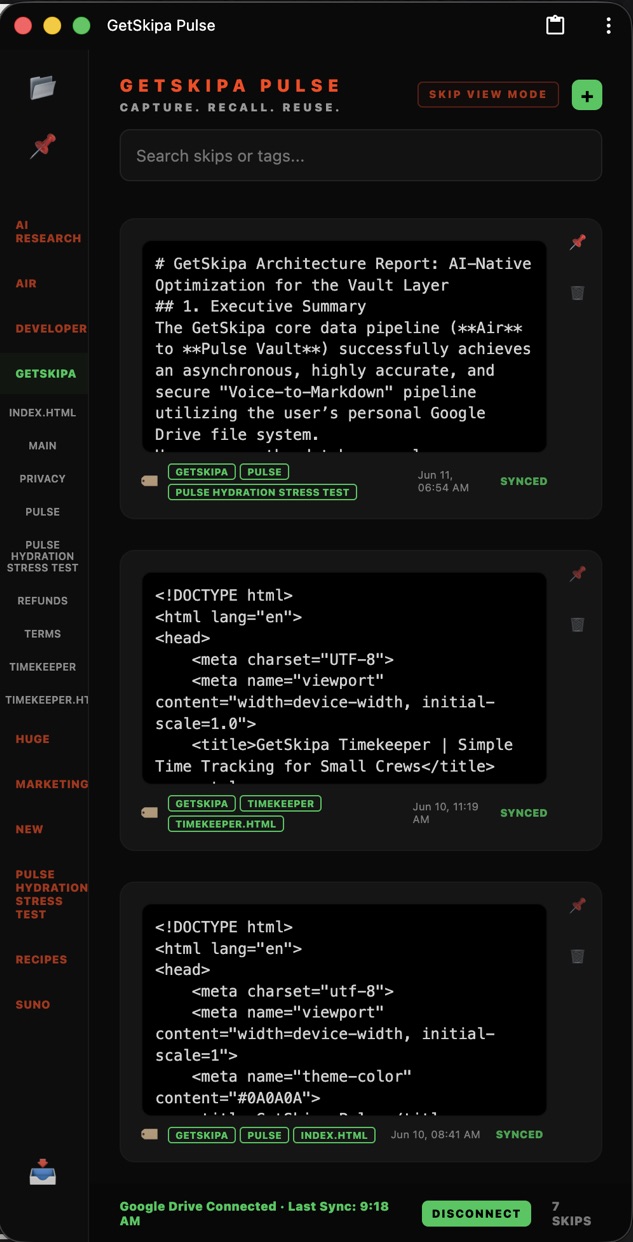Select the AIR category in the sidebar

pyautogui.click(x=26, y=284)
